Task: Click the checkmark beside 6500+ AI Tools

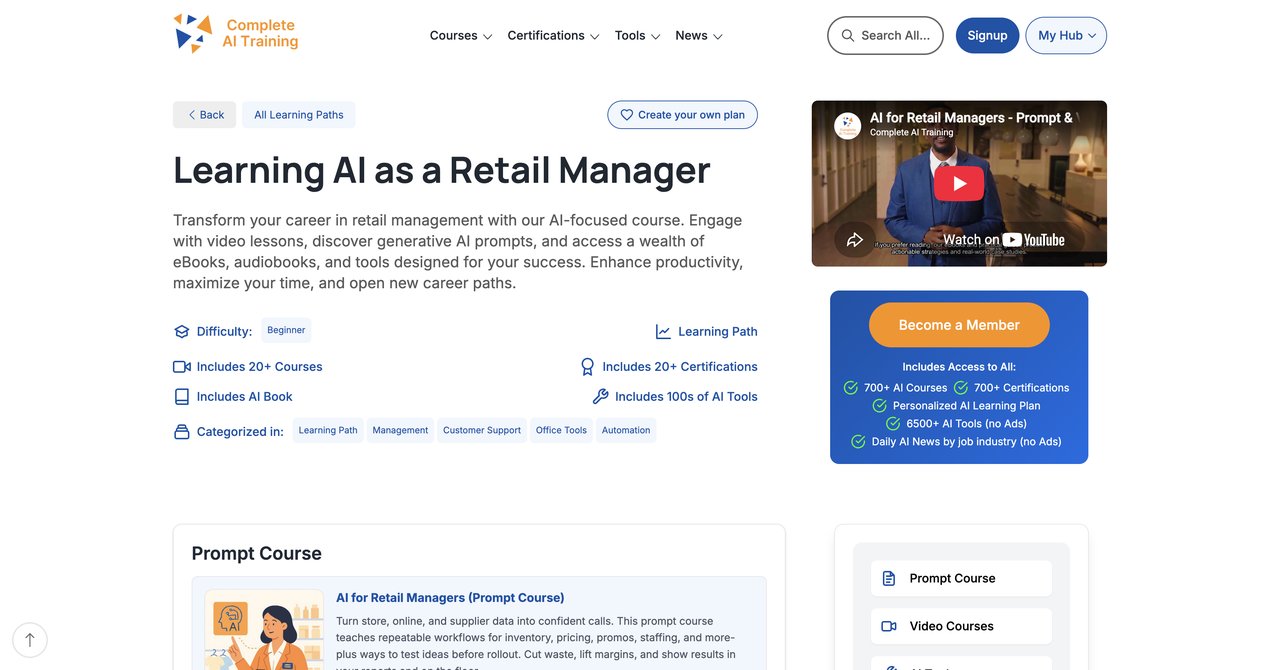Action: point(894,424)
